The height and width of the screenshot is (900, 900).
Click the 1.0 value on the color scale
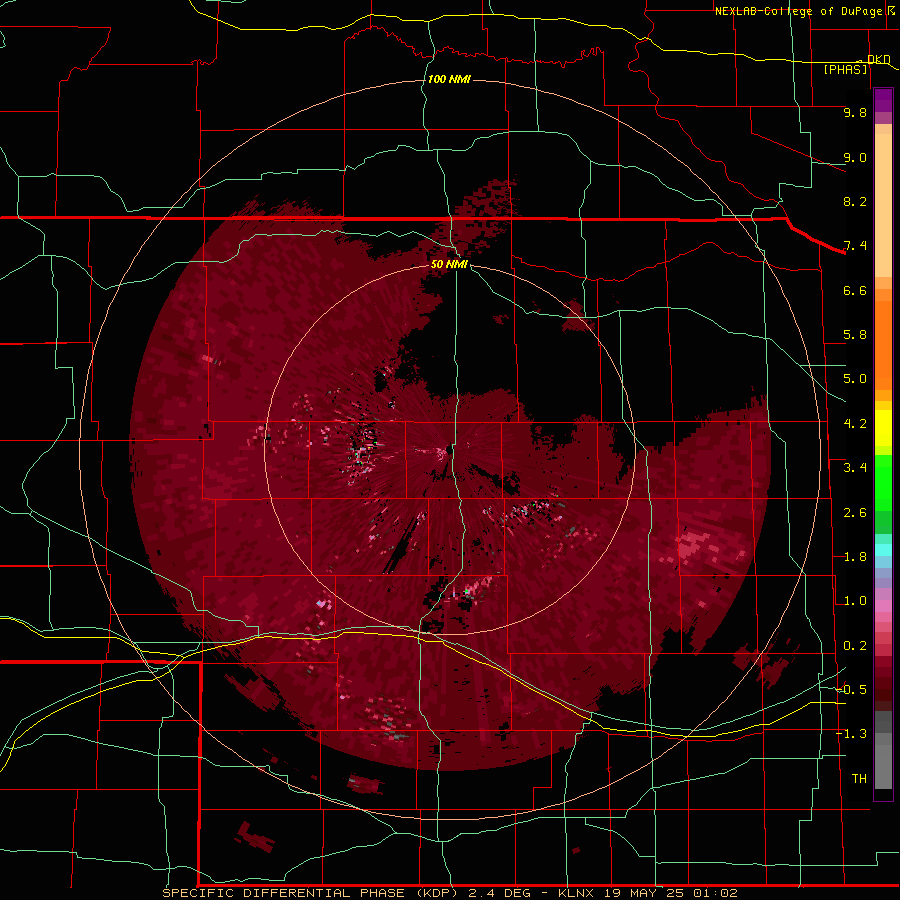[x=855, y=601]
